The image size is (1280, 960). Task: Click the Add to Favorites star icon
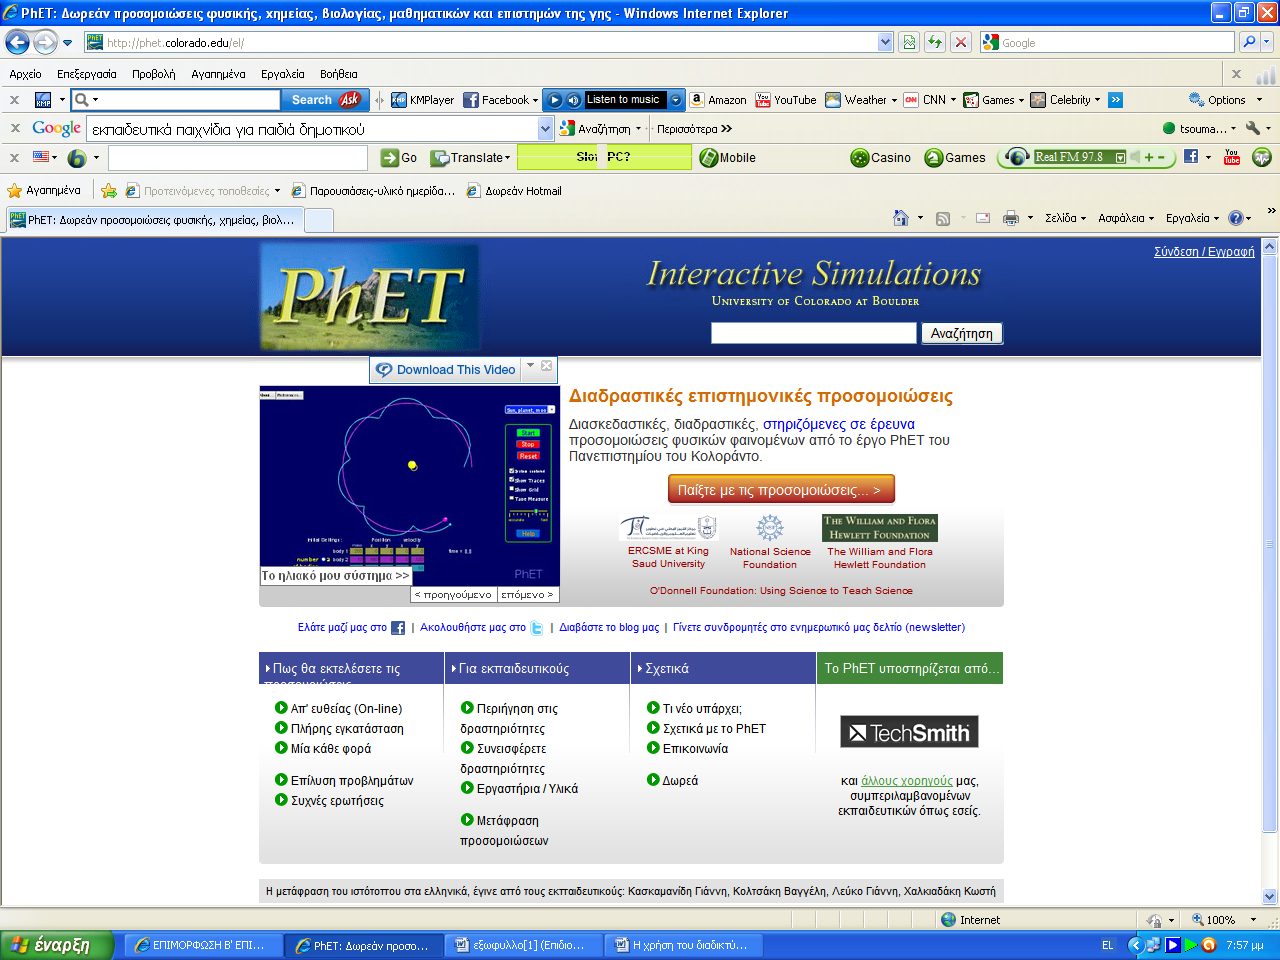tap(109, 191)
